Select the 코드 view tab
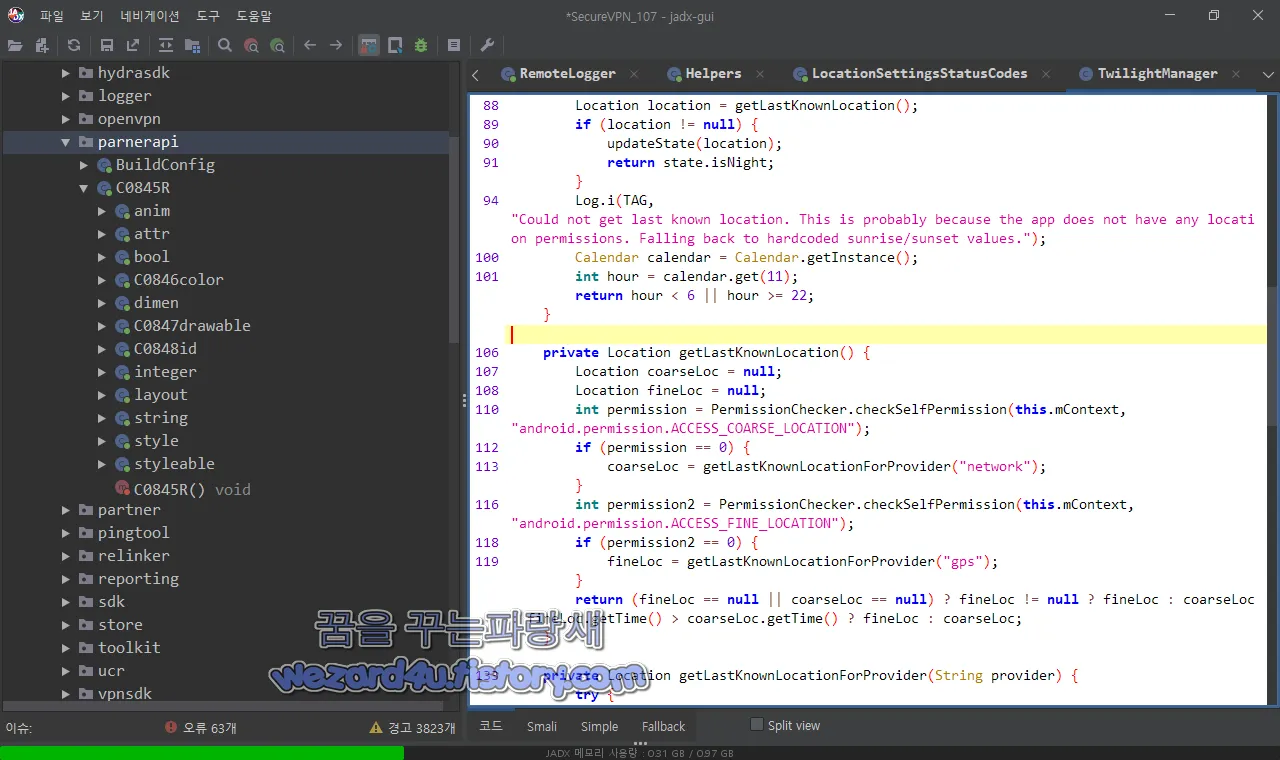This screenshot has width=1280, height=760. point(490,726)
